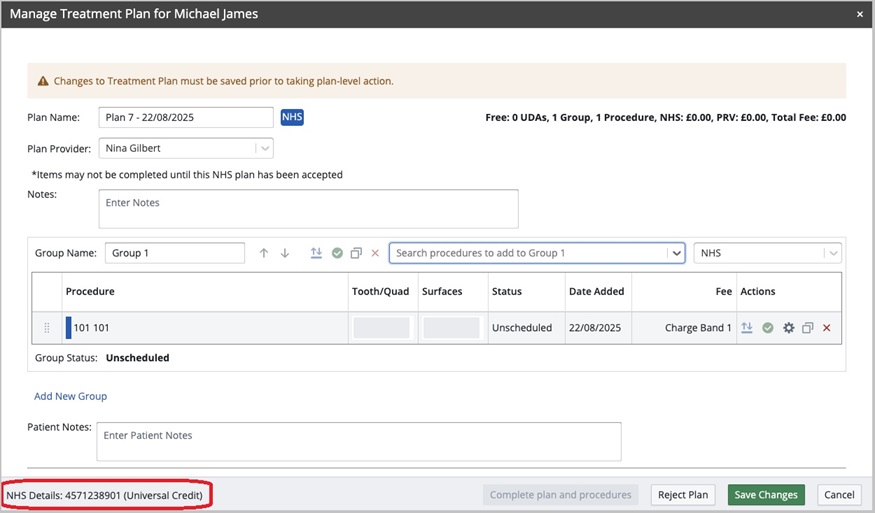Screen dimensions: 875x513
Task: Click the Add New Group link
Action: click(x=70, y=396)
